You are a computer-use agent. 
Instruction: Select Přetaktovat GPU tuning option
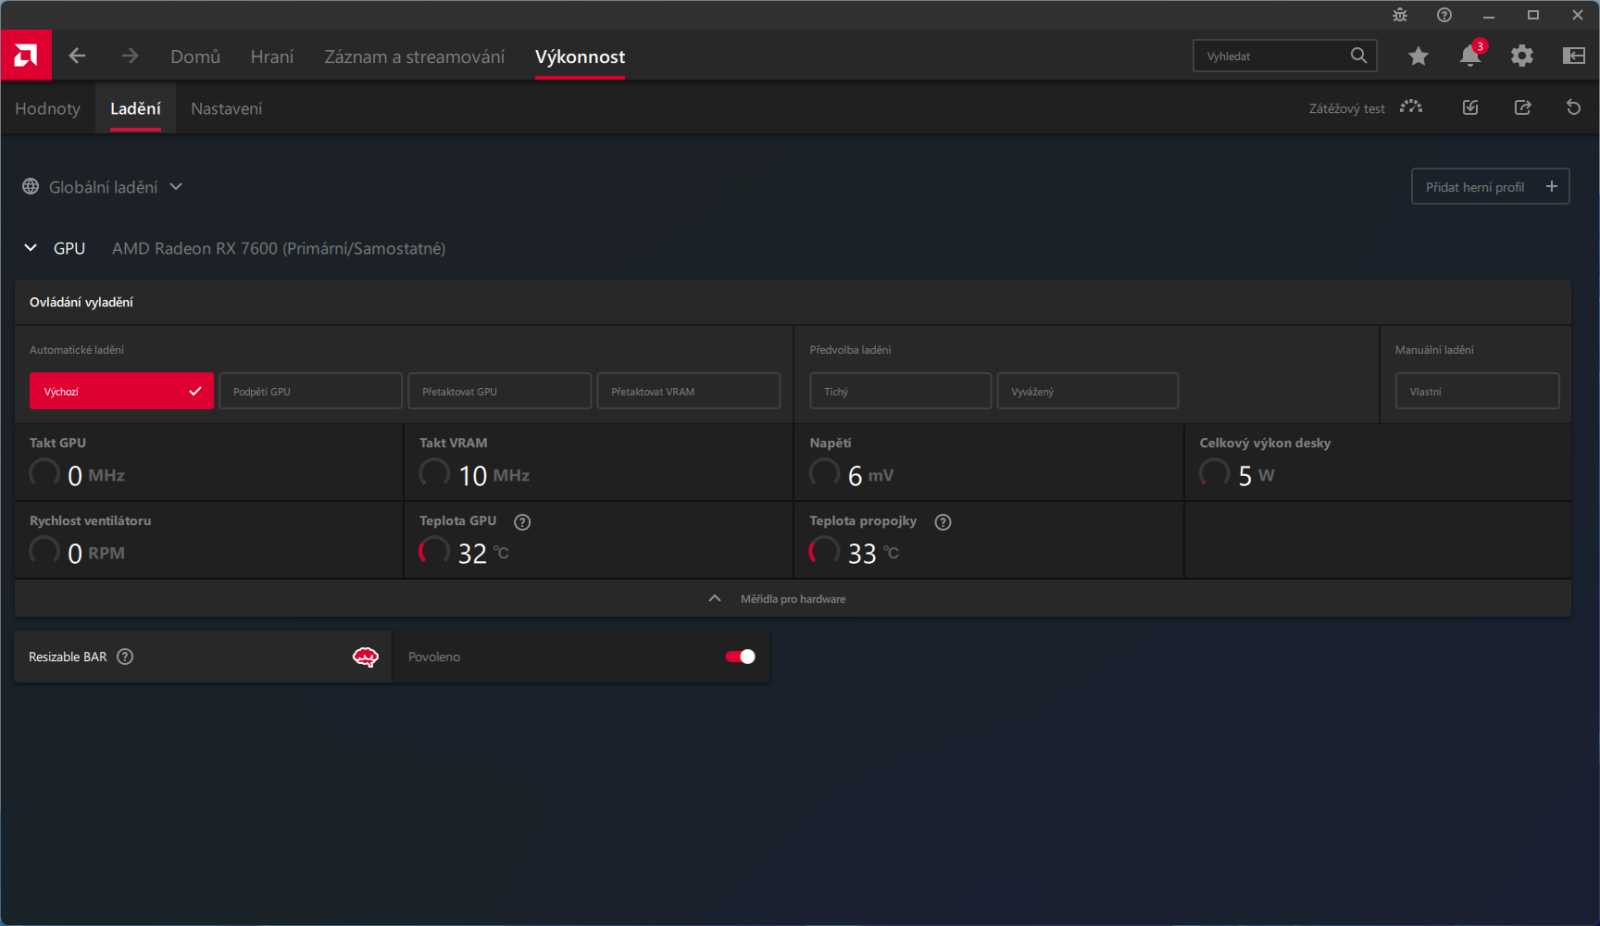[499, 391]
